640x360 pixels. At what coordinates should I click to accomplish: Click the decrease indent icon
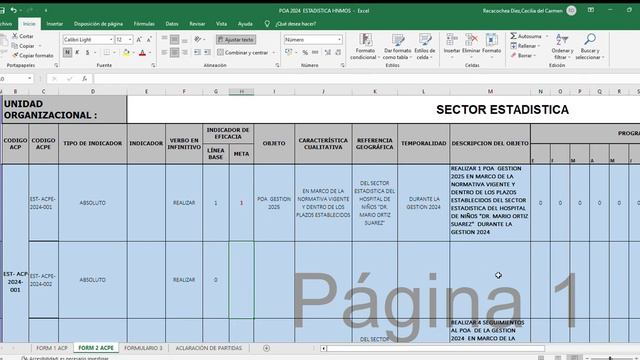pyautogui.click(x=198, y=52)
